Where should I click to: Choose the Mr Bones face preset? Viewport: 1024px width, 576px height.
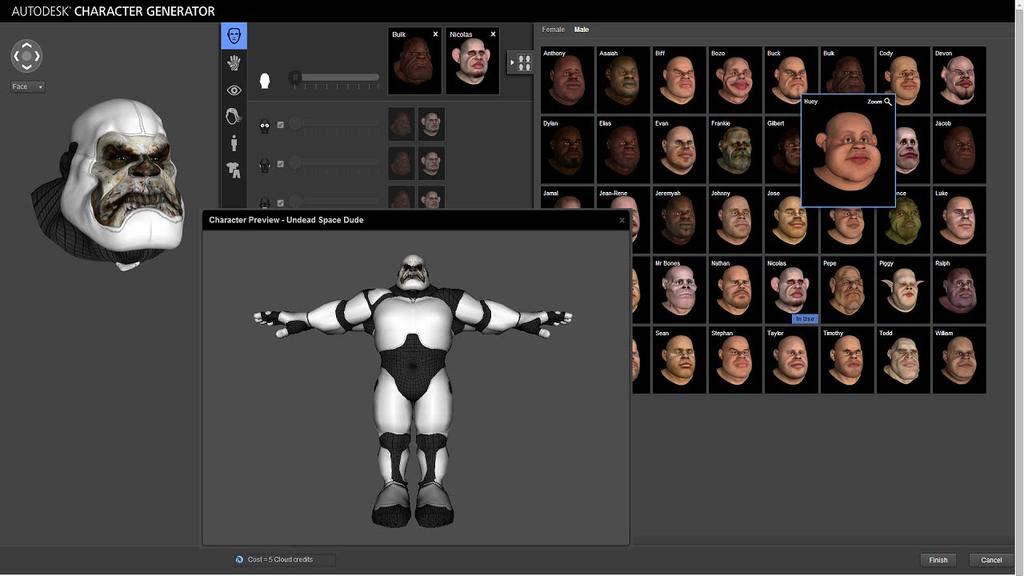coord(679,289)
